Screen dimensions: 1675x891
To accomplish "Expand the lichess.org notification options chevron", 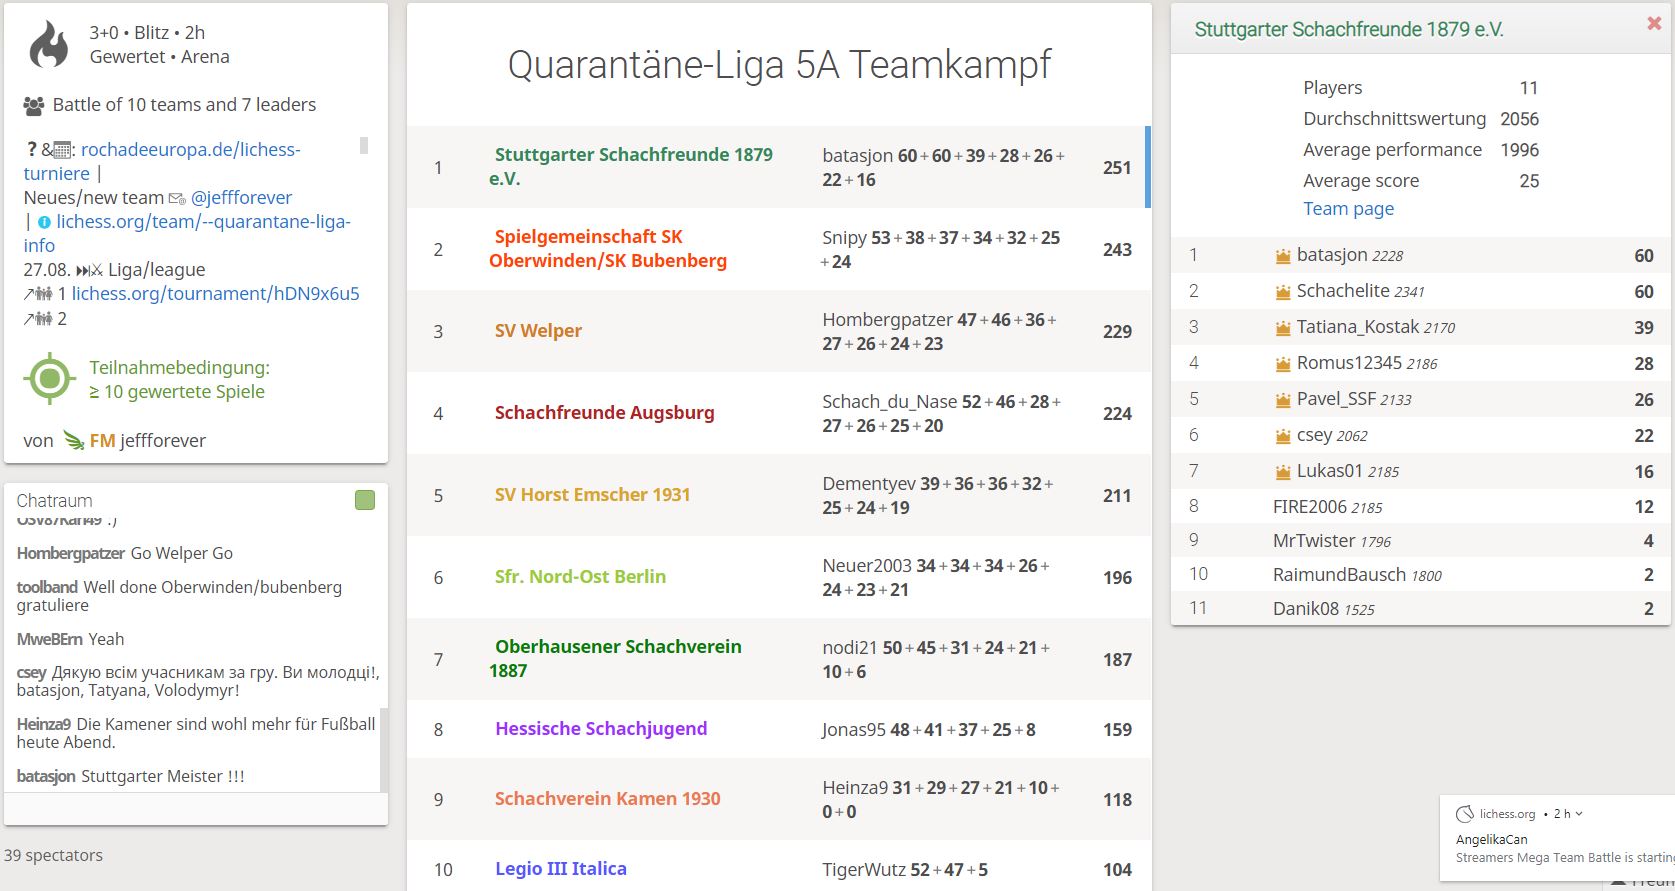I will (x=1579, y=814).
